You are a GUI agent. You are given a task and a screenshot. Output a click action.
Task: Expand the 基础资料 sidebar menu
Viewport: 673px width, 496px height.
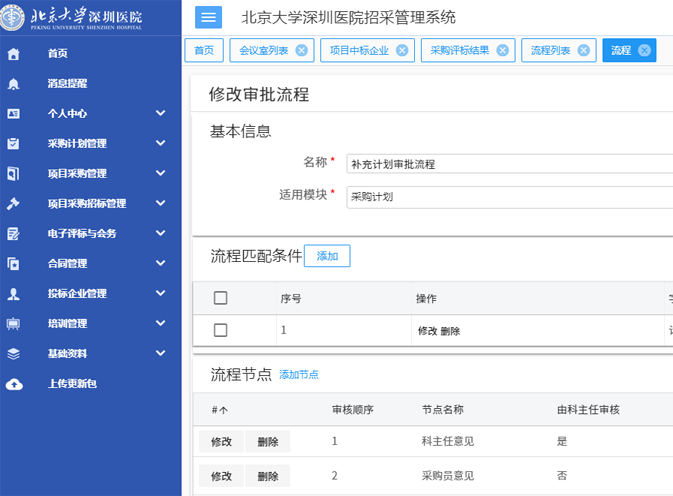tap(160, 354)
